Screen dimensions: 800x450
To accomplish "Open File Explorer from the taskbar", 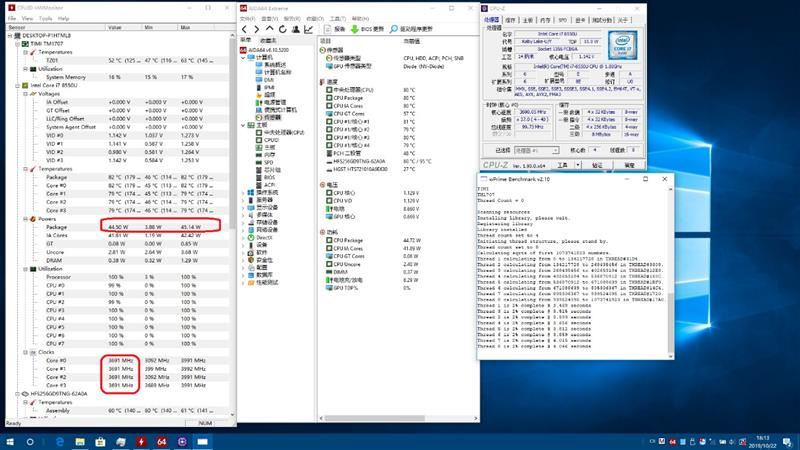I will coord(80,442).
